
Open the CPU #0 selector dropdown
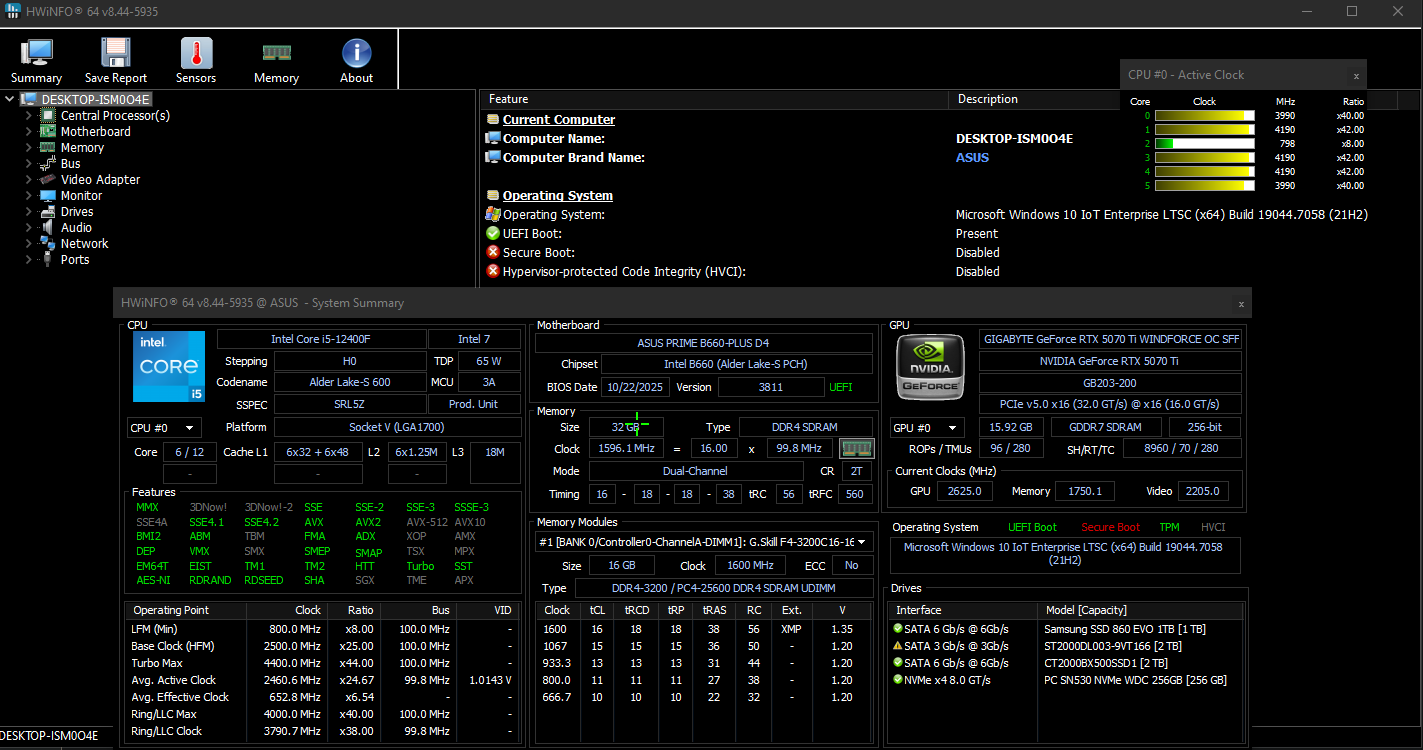pos(164,428)
